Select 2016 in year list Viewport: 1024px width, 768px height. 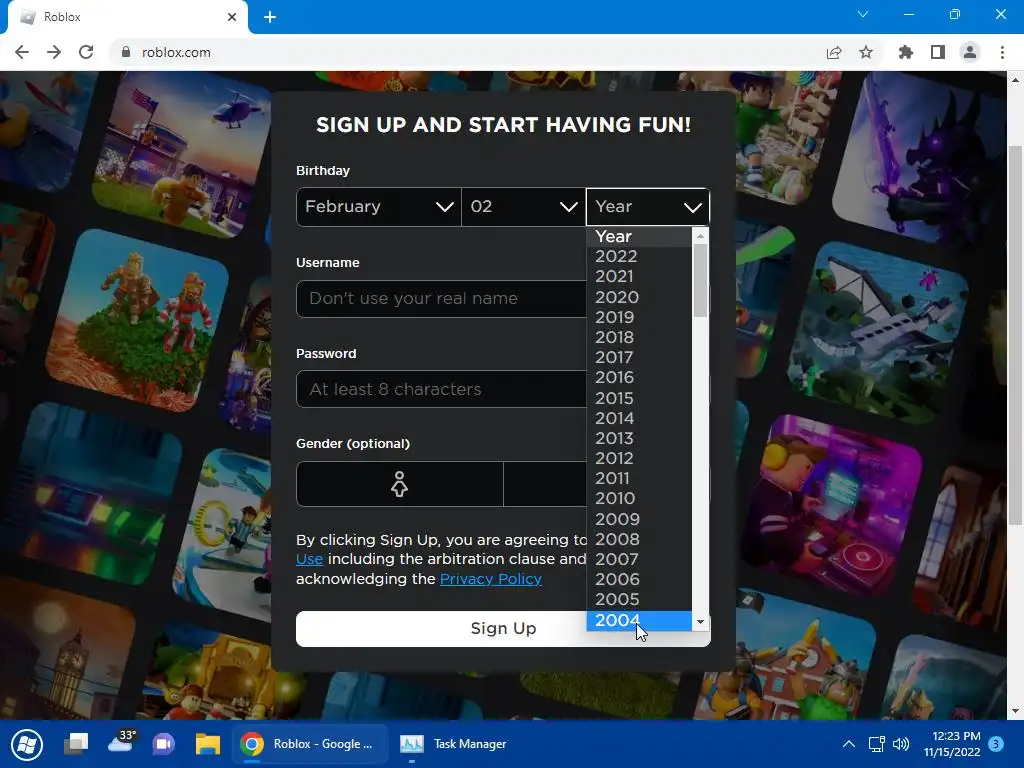point(639,377)
